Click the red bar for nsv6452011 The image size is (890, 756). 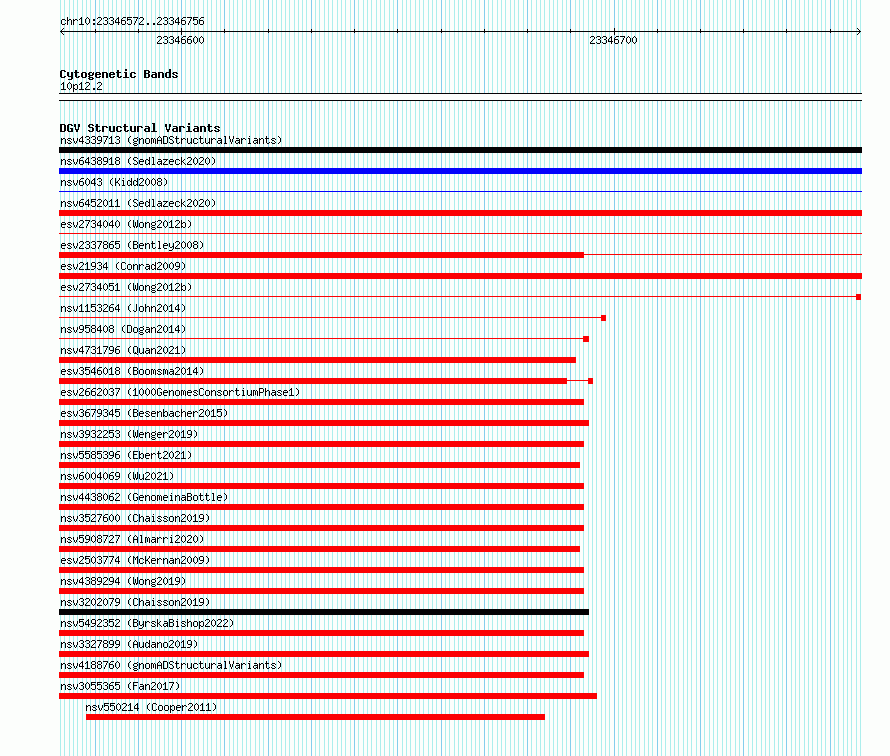[460, 213]
